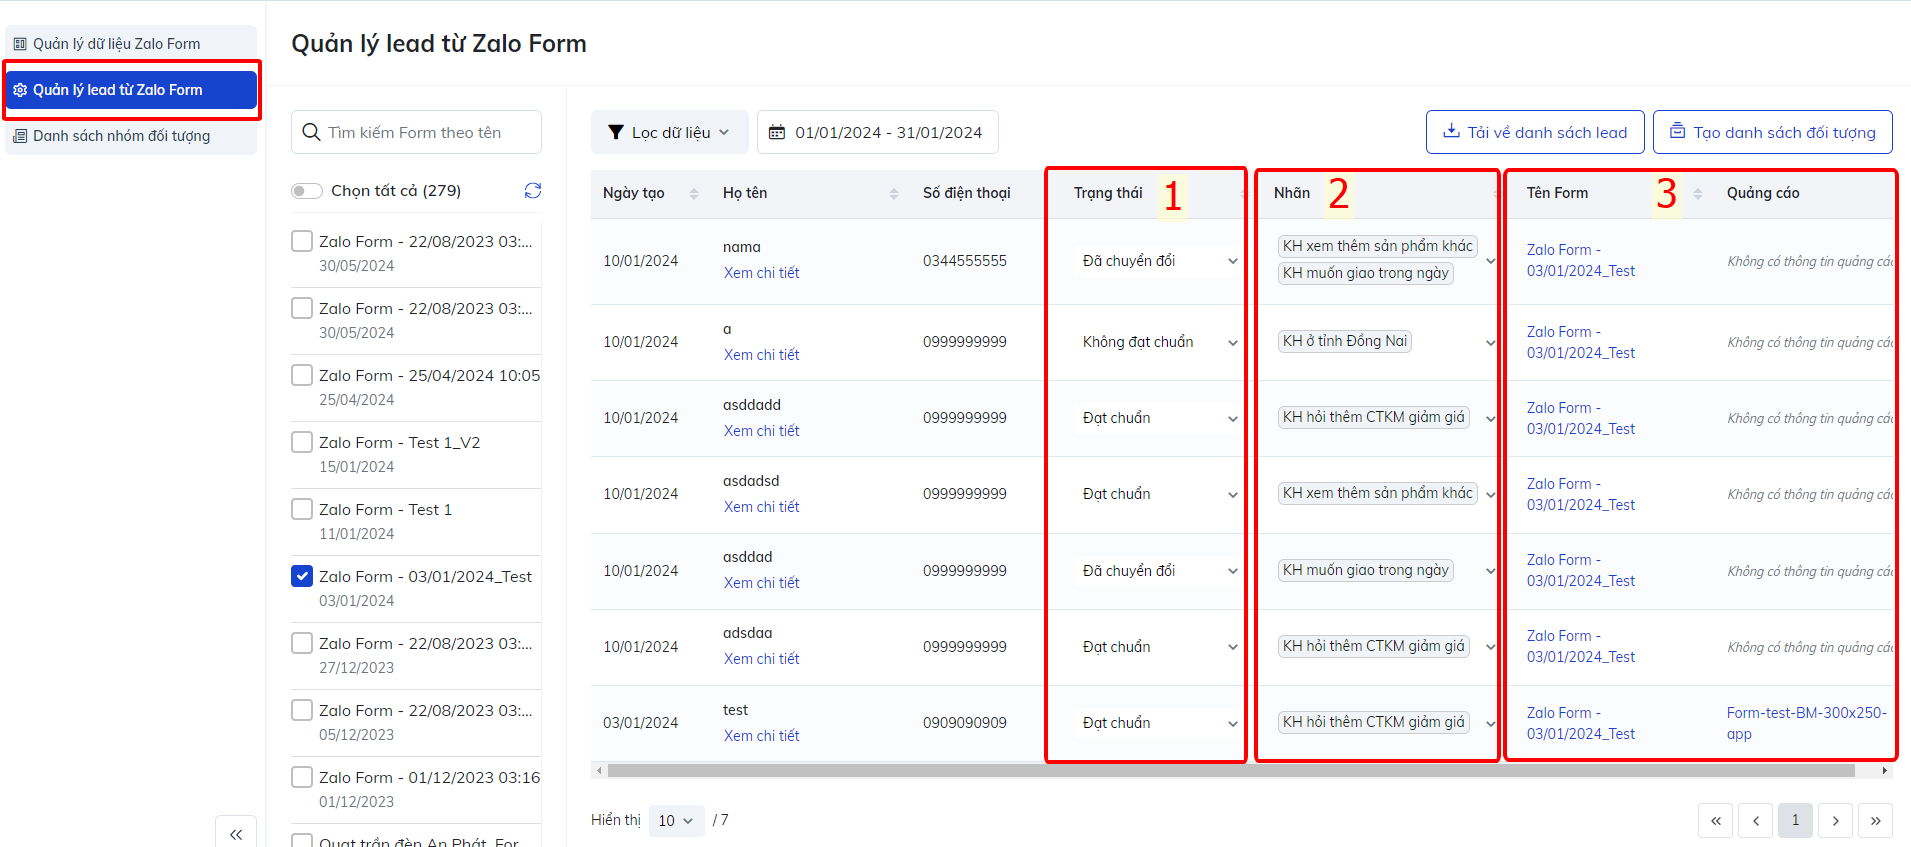Check the Zalo Form - Test 1_V2 checkbox
1911x847 pixels.
pos(302,442)
